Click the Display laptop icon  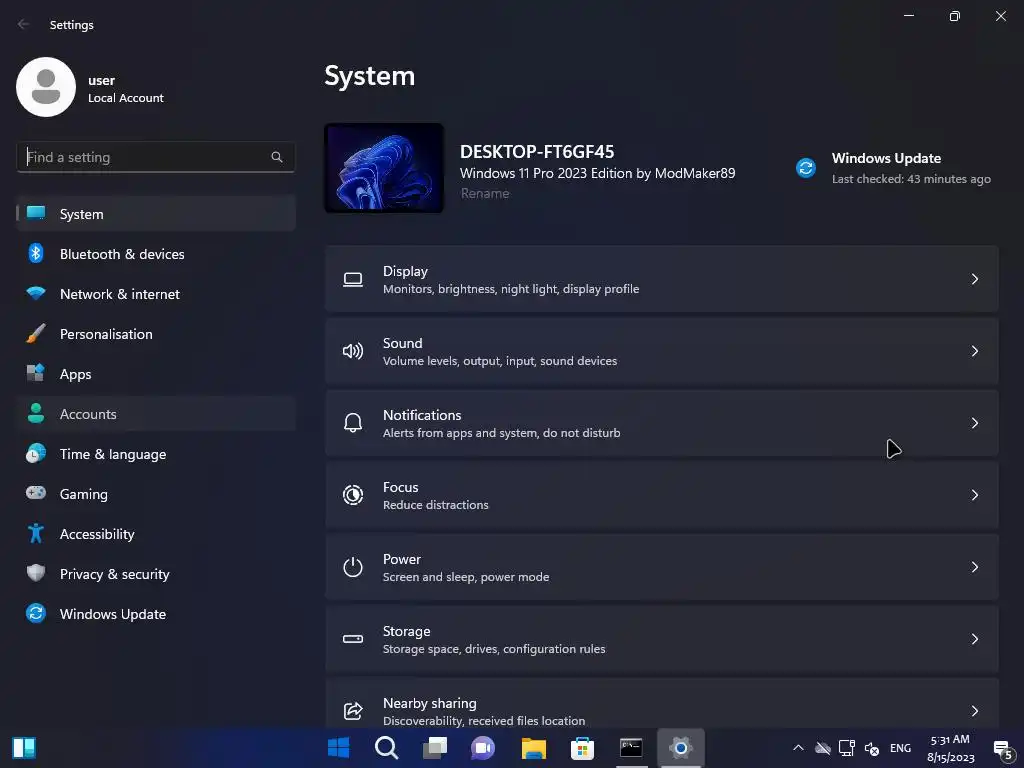(x=353, y=280)
